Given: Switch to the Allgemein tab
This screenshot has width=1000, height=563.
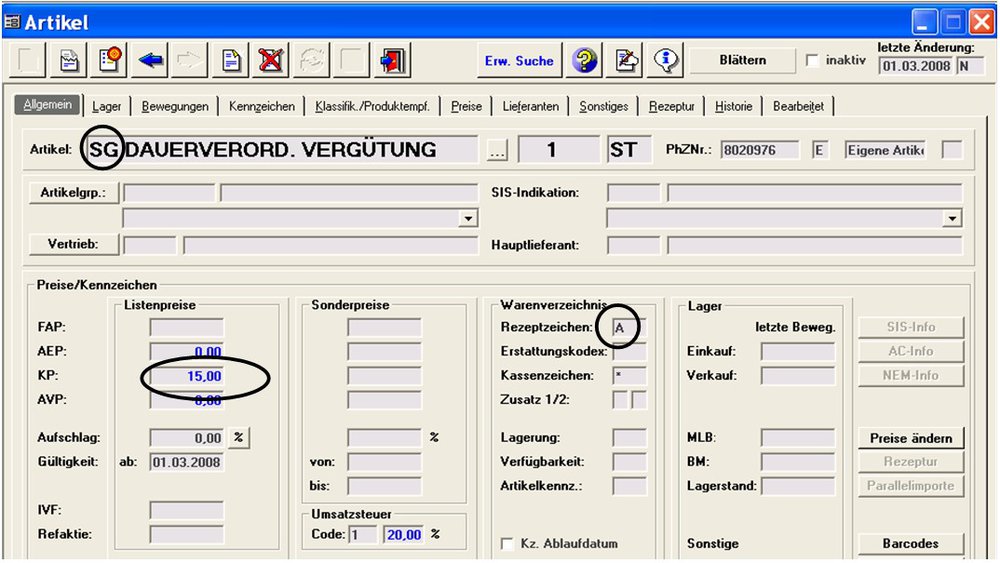Looking at the screenshot, I should 48,105.
